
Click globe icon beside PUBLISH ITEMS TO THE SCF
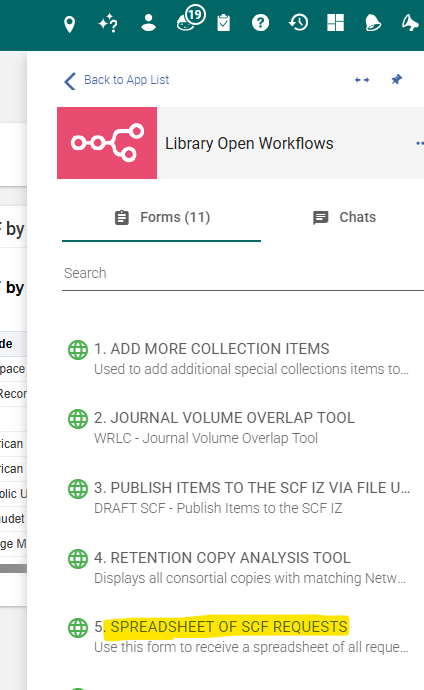pos(78,489)
